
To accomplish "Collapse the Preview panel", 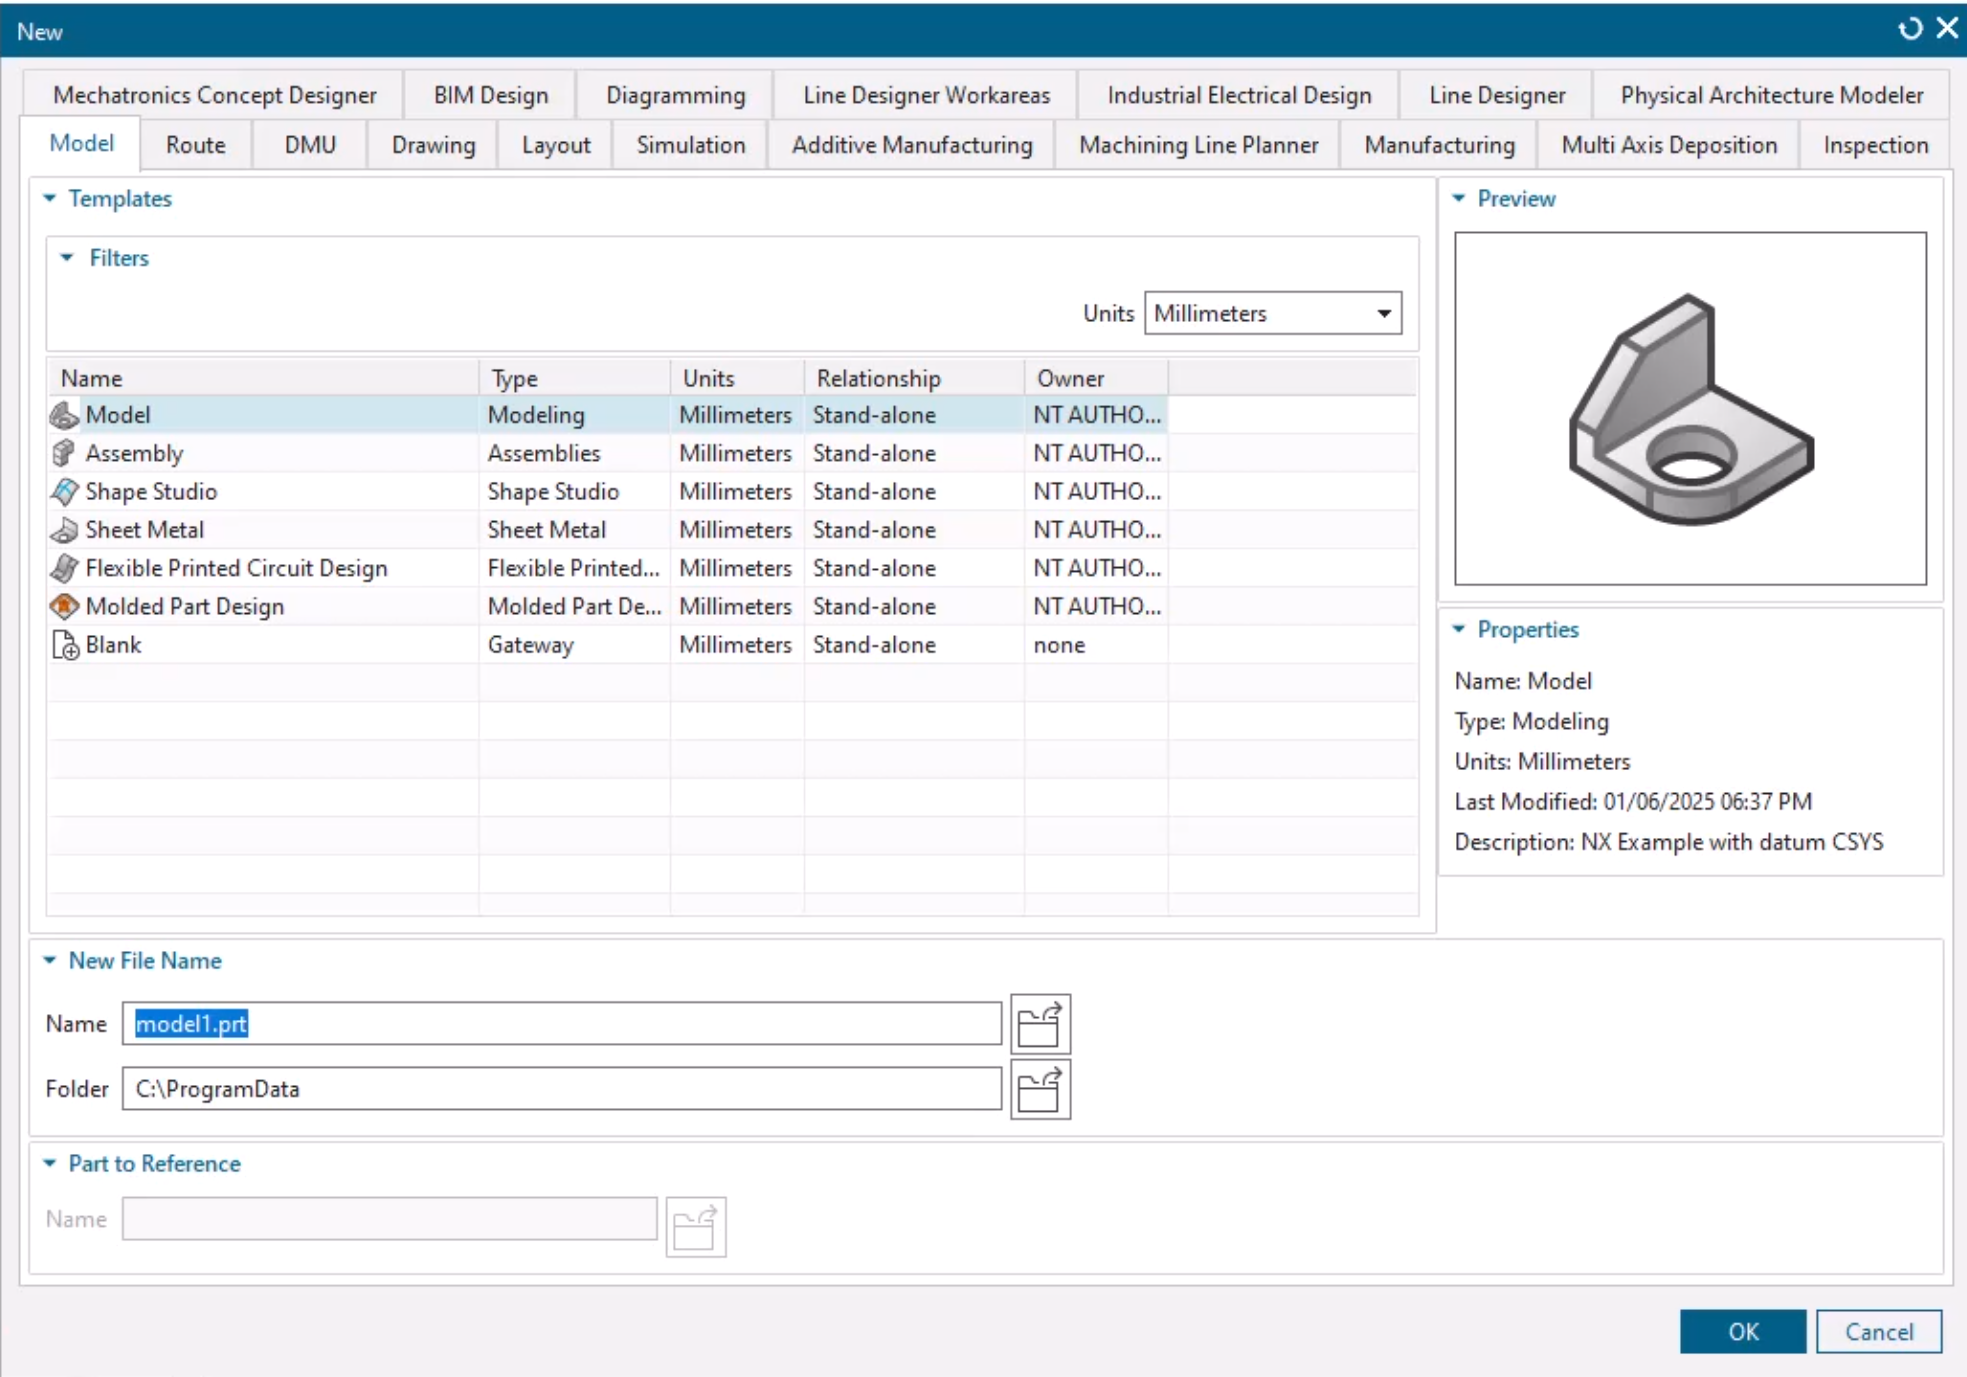I will (x=1459, y=199).
